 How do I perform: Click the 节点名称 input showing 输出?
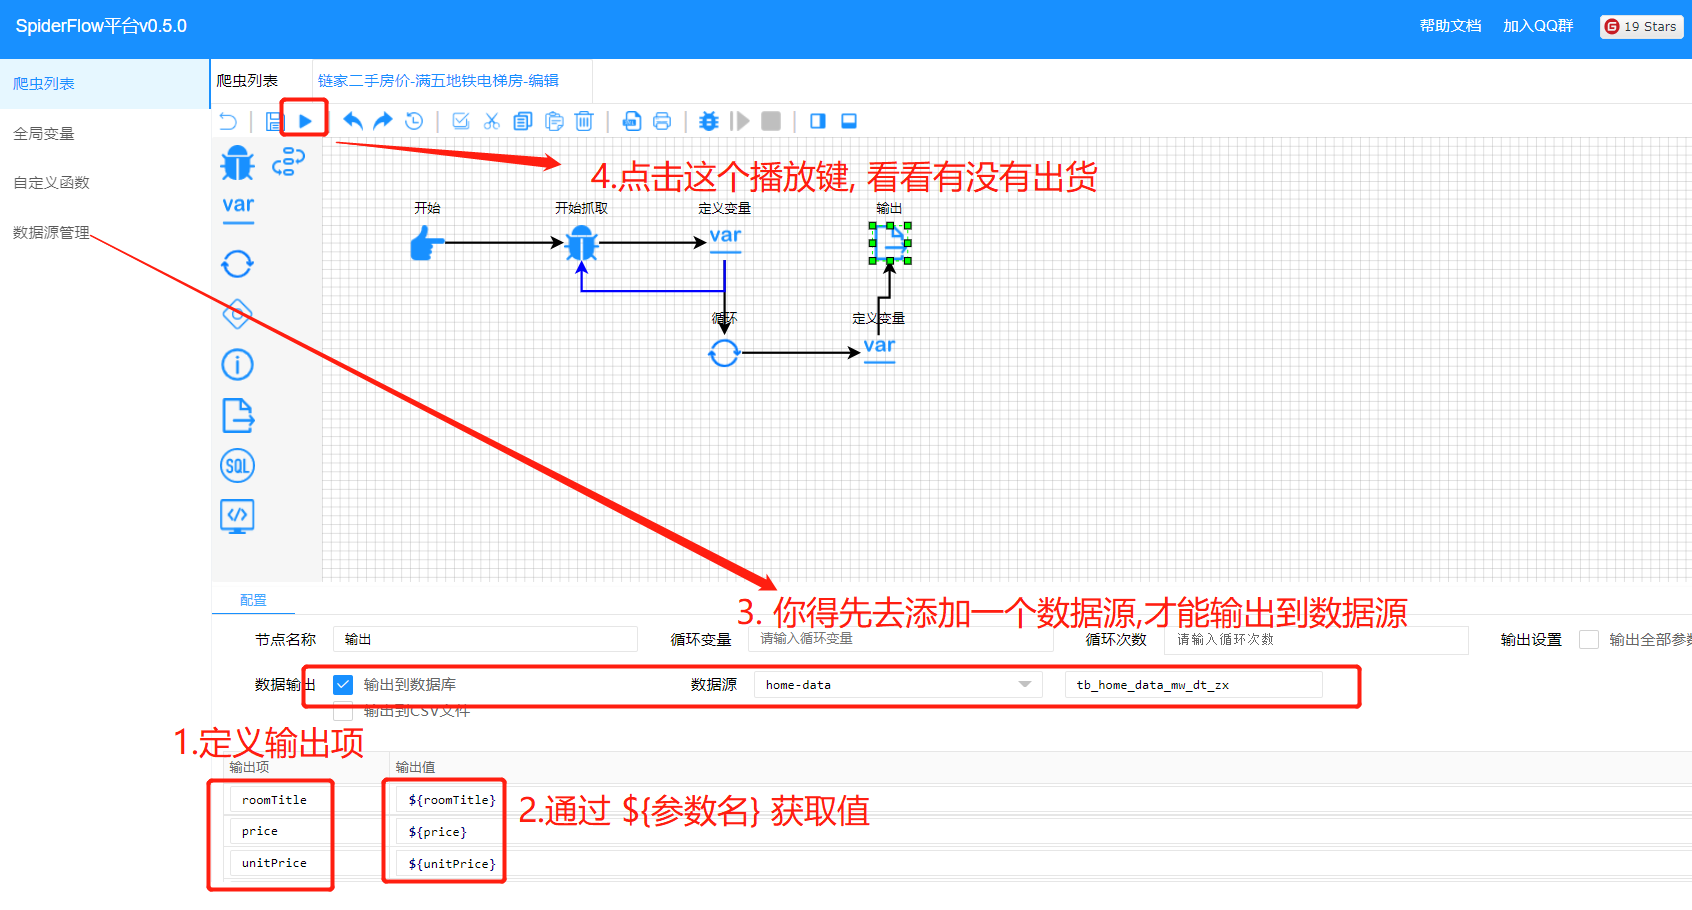484,639
